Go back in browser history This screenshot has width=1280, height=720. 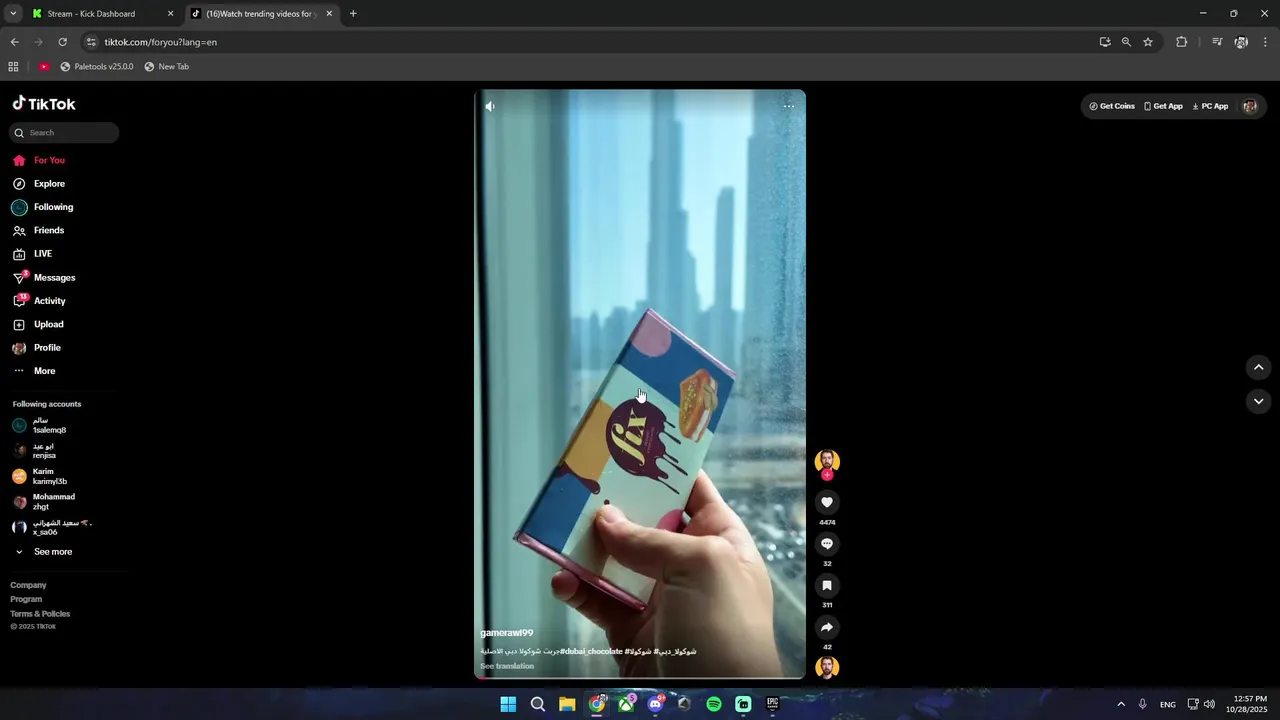pyautogui.click(x=14, y=42)
